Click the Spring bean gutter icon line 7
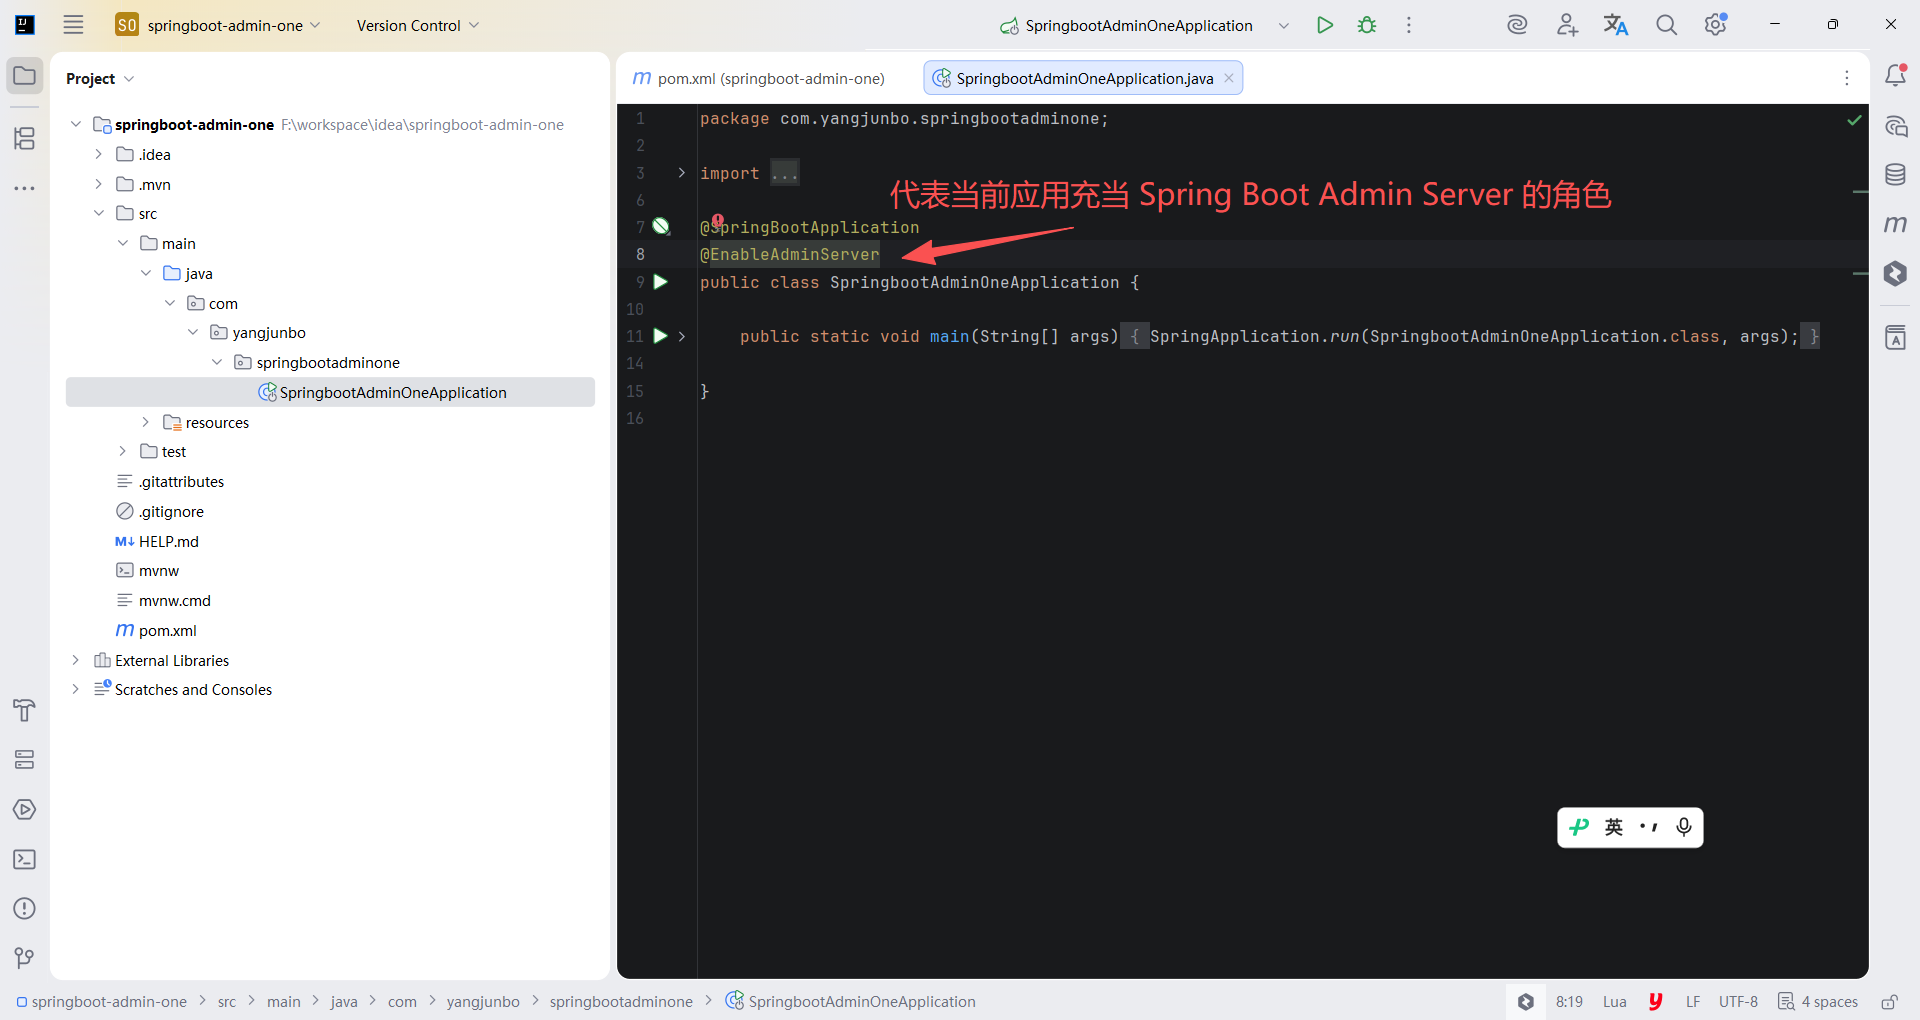This screenshot has height=1020, width=1920. pos(661,226)
